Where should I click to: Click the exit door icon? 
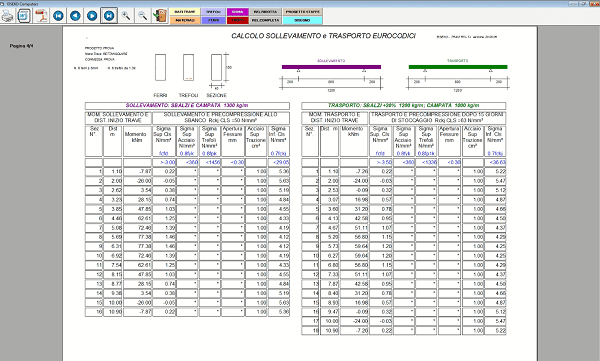(160, 16)
